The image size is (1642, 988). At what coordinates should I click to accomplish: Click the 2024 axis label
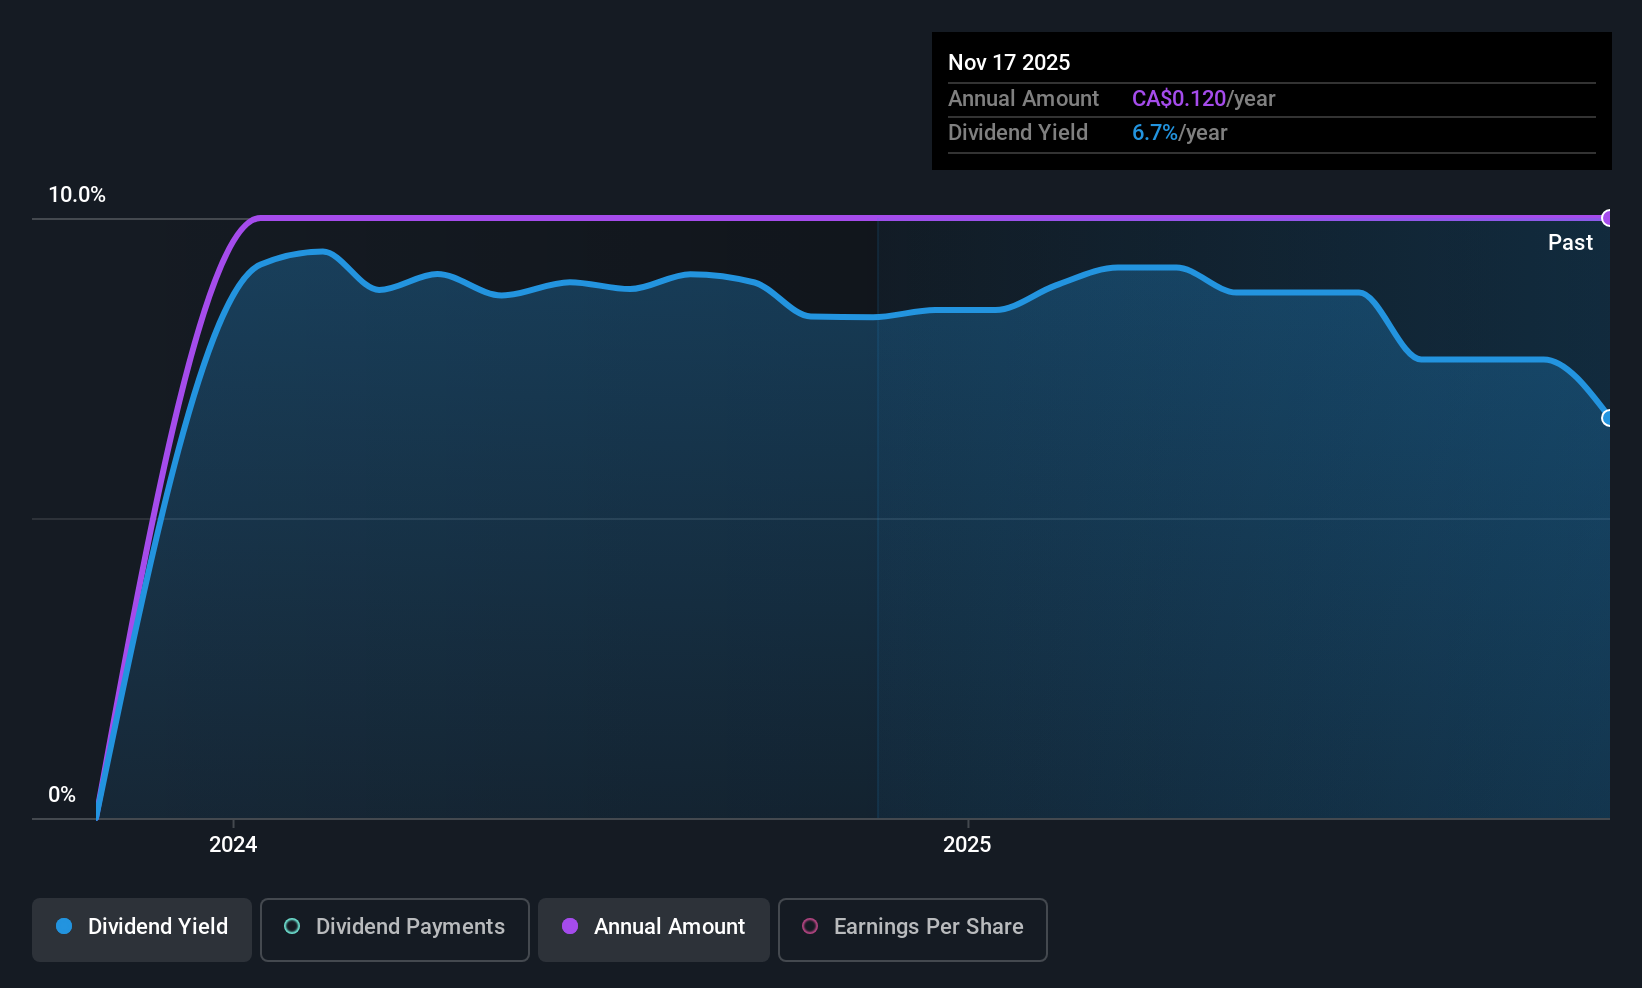click(233, 844)
